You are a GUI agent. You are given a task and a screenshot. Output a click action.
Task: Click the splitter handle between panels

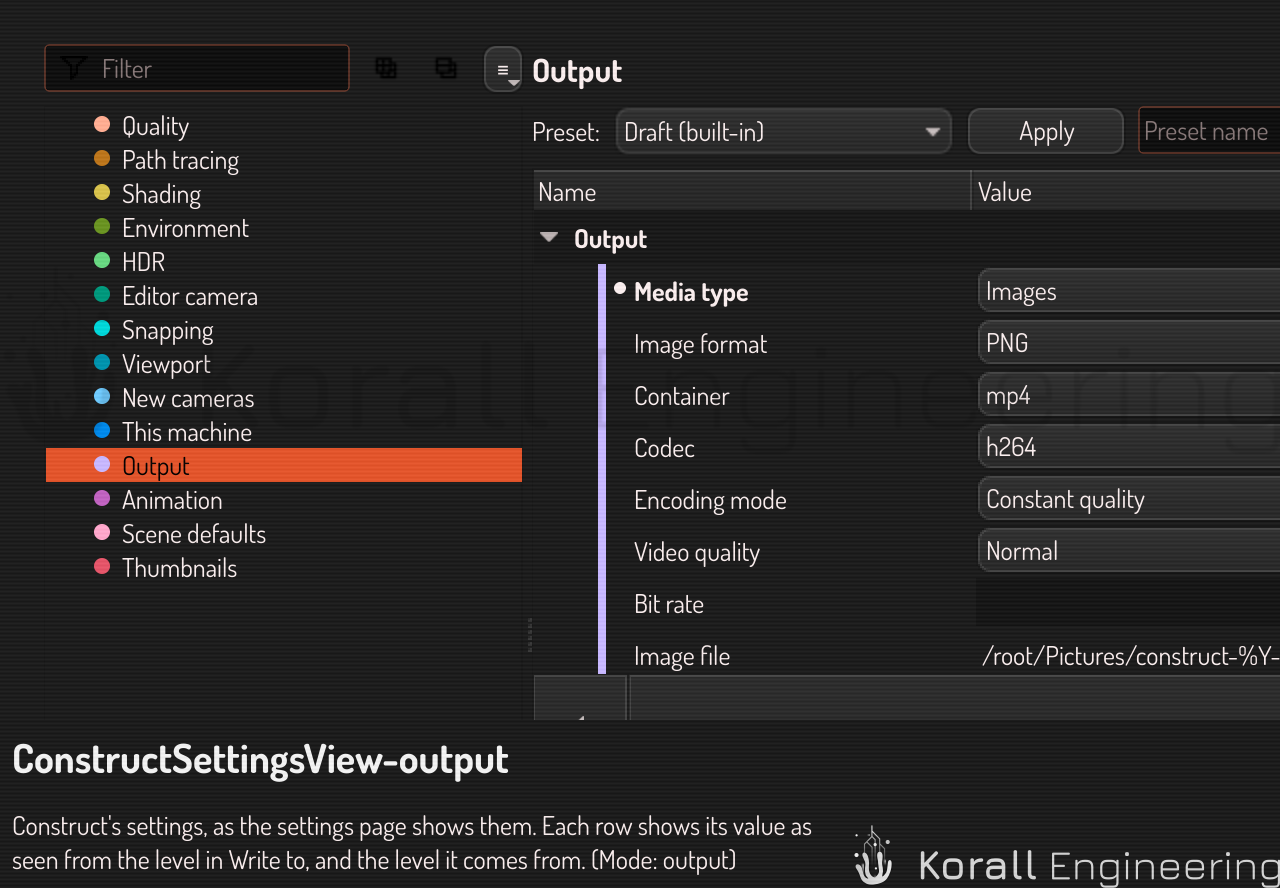pos(529,635)
